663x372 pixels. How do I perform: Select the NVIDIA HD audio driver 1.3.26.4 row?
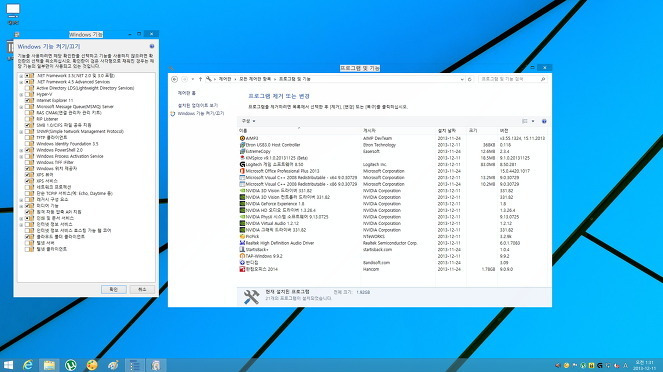(393, 210)
